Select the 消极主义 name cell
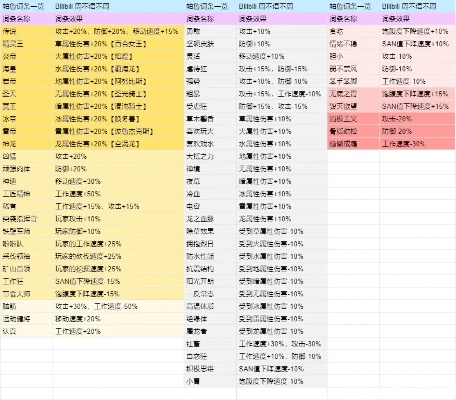The width and height of the screenshot is (456, 400). click(353, 119)
